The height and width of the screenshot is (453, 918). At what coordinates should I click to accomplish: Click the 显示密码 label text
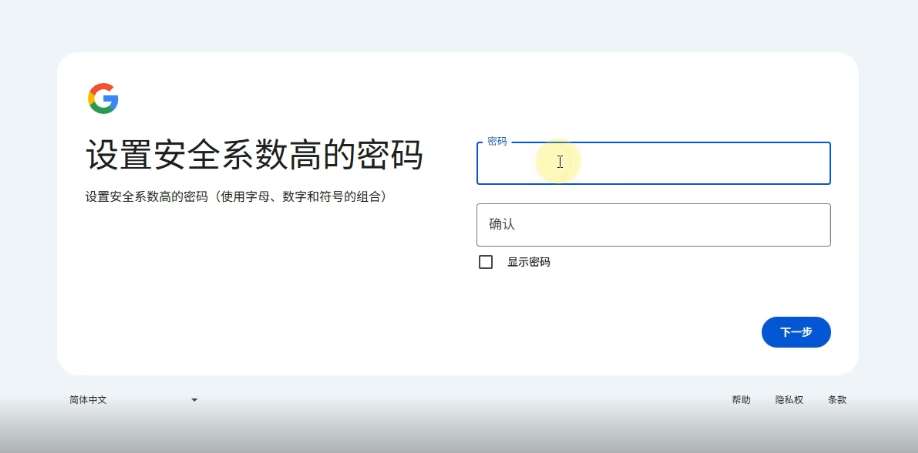528,262
